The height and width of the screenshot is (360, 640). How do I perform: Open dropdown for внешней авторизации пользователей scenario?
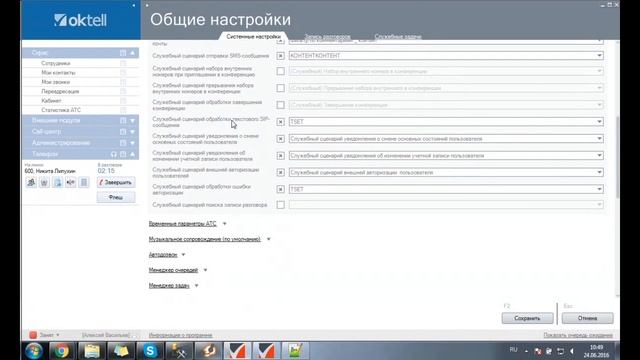446,172
